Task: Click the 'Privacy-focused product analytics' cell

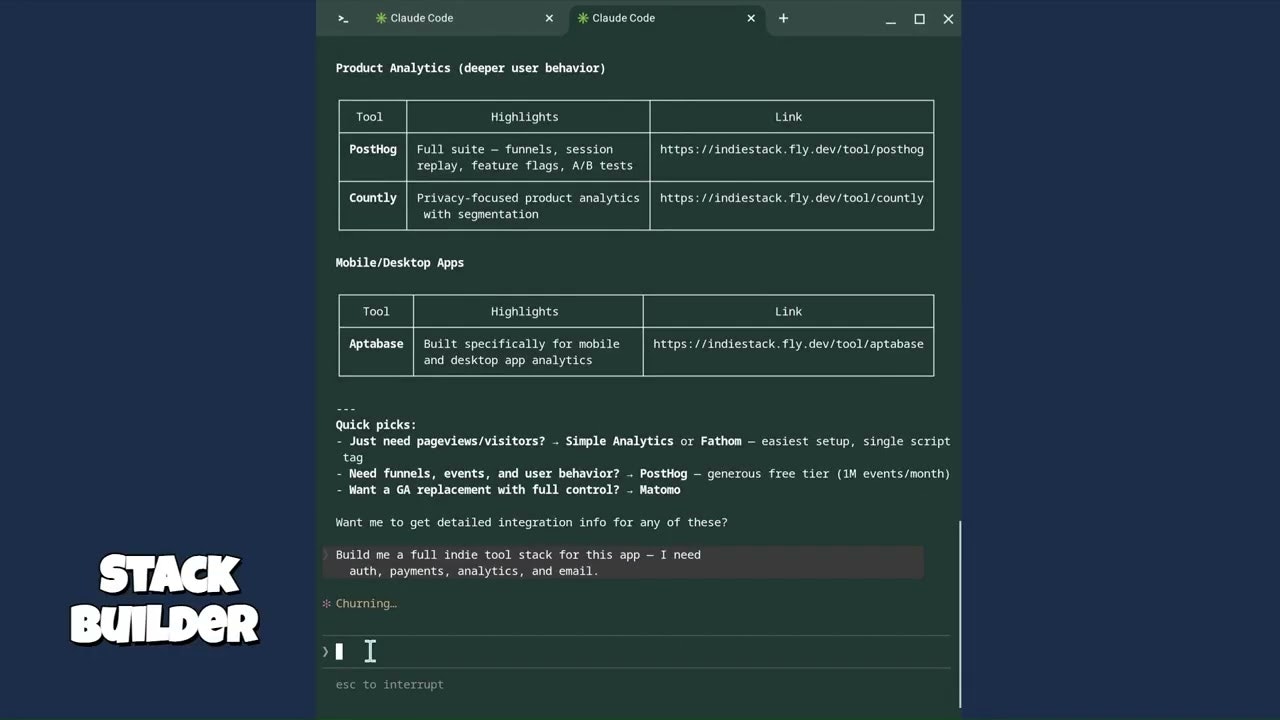Action: click(528, 206)
